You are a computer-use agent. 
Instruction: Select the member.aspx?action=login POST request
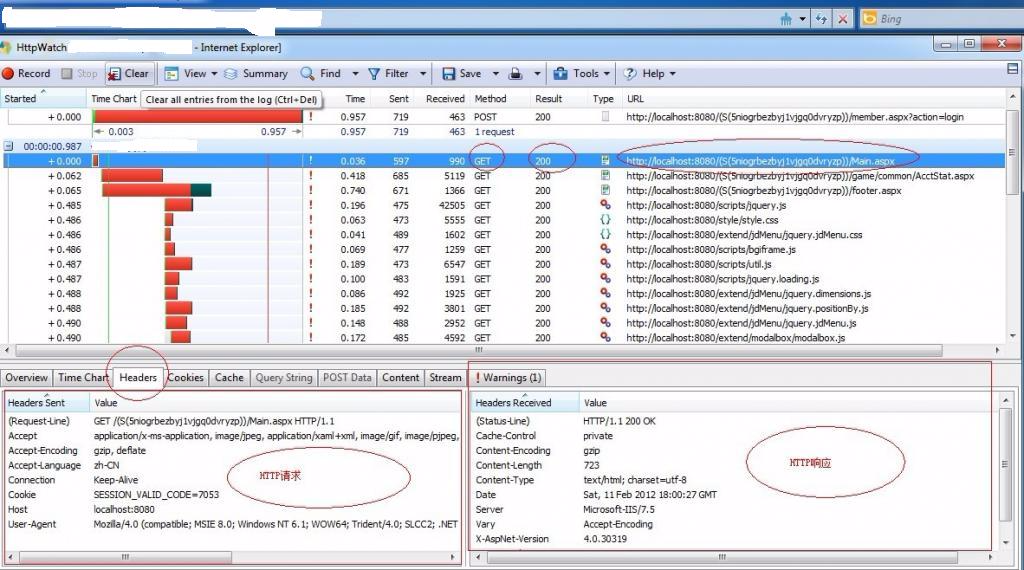point(503,117)
